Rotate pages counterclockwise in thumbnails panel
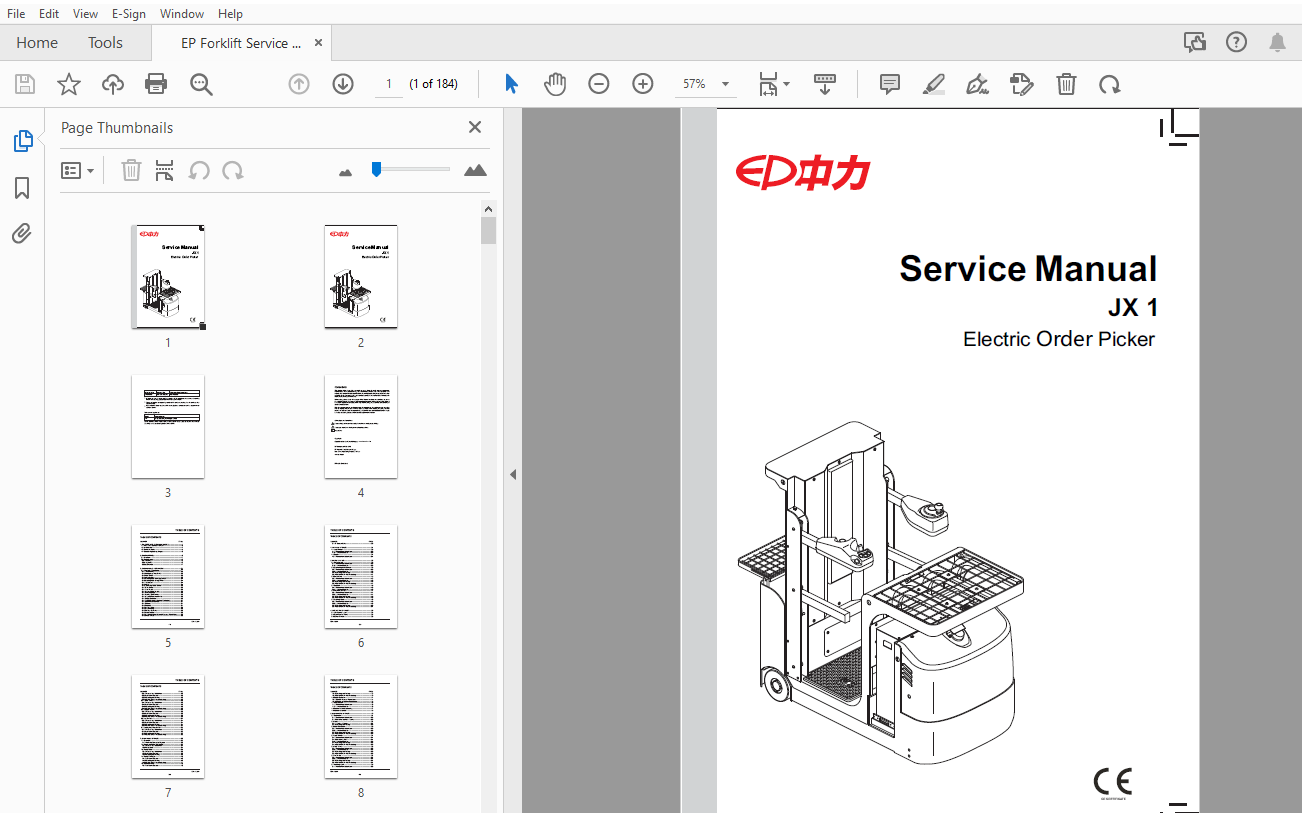The height and width of the screenshot is (813, 1302). (x=199, y=171)
